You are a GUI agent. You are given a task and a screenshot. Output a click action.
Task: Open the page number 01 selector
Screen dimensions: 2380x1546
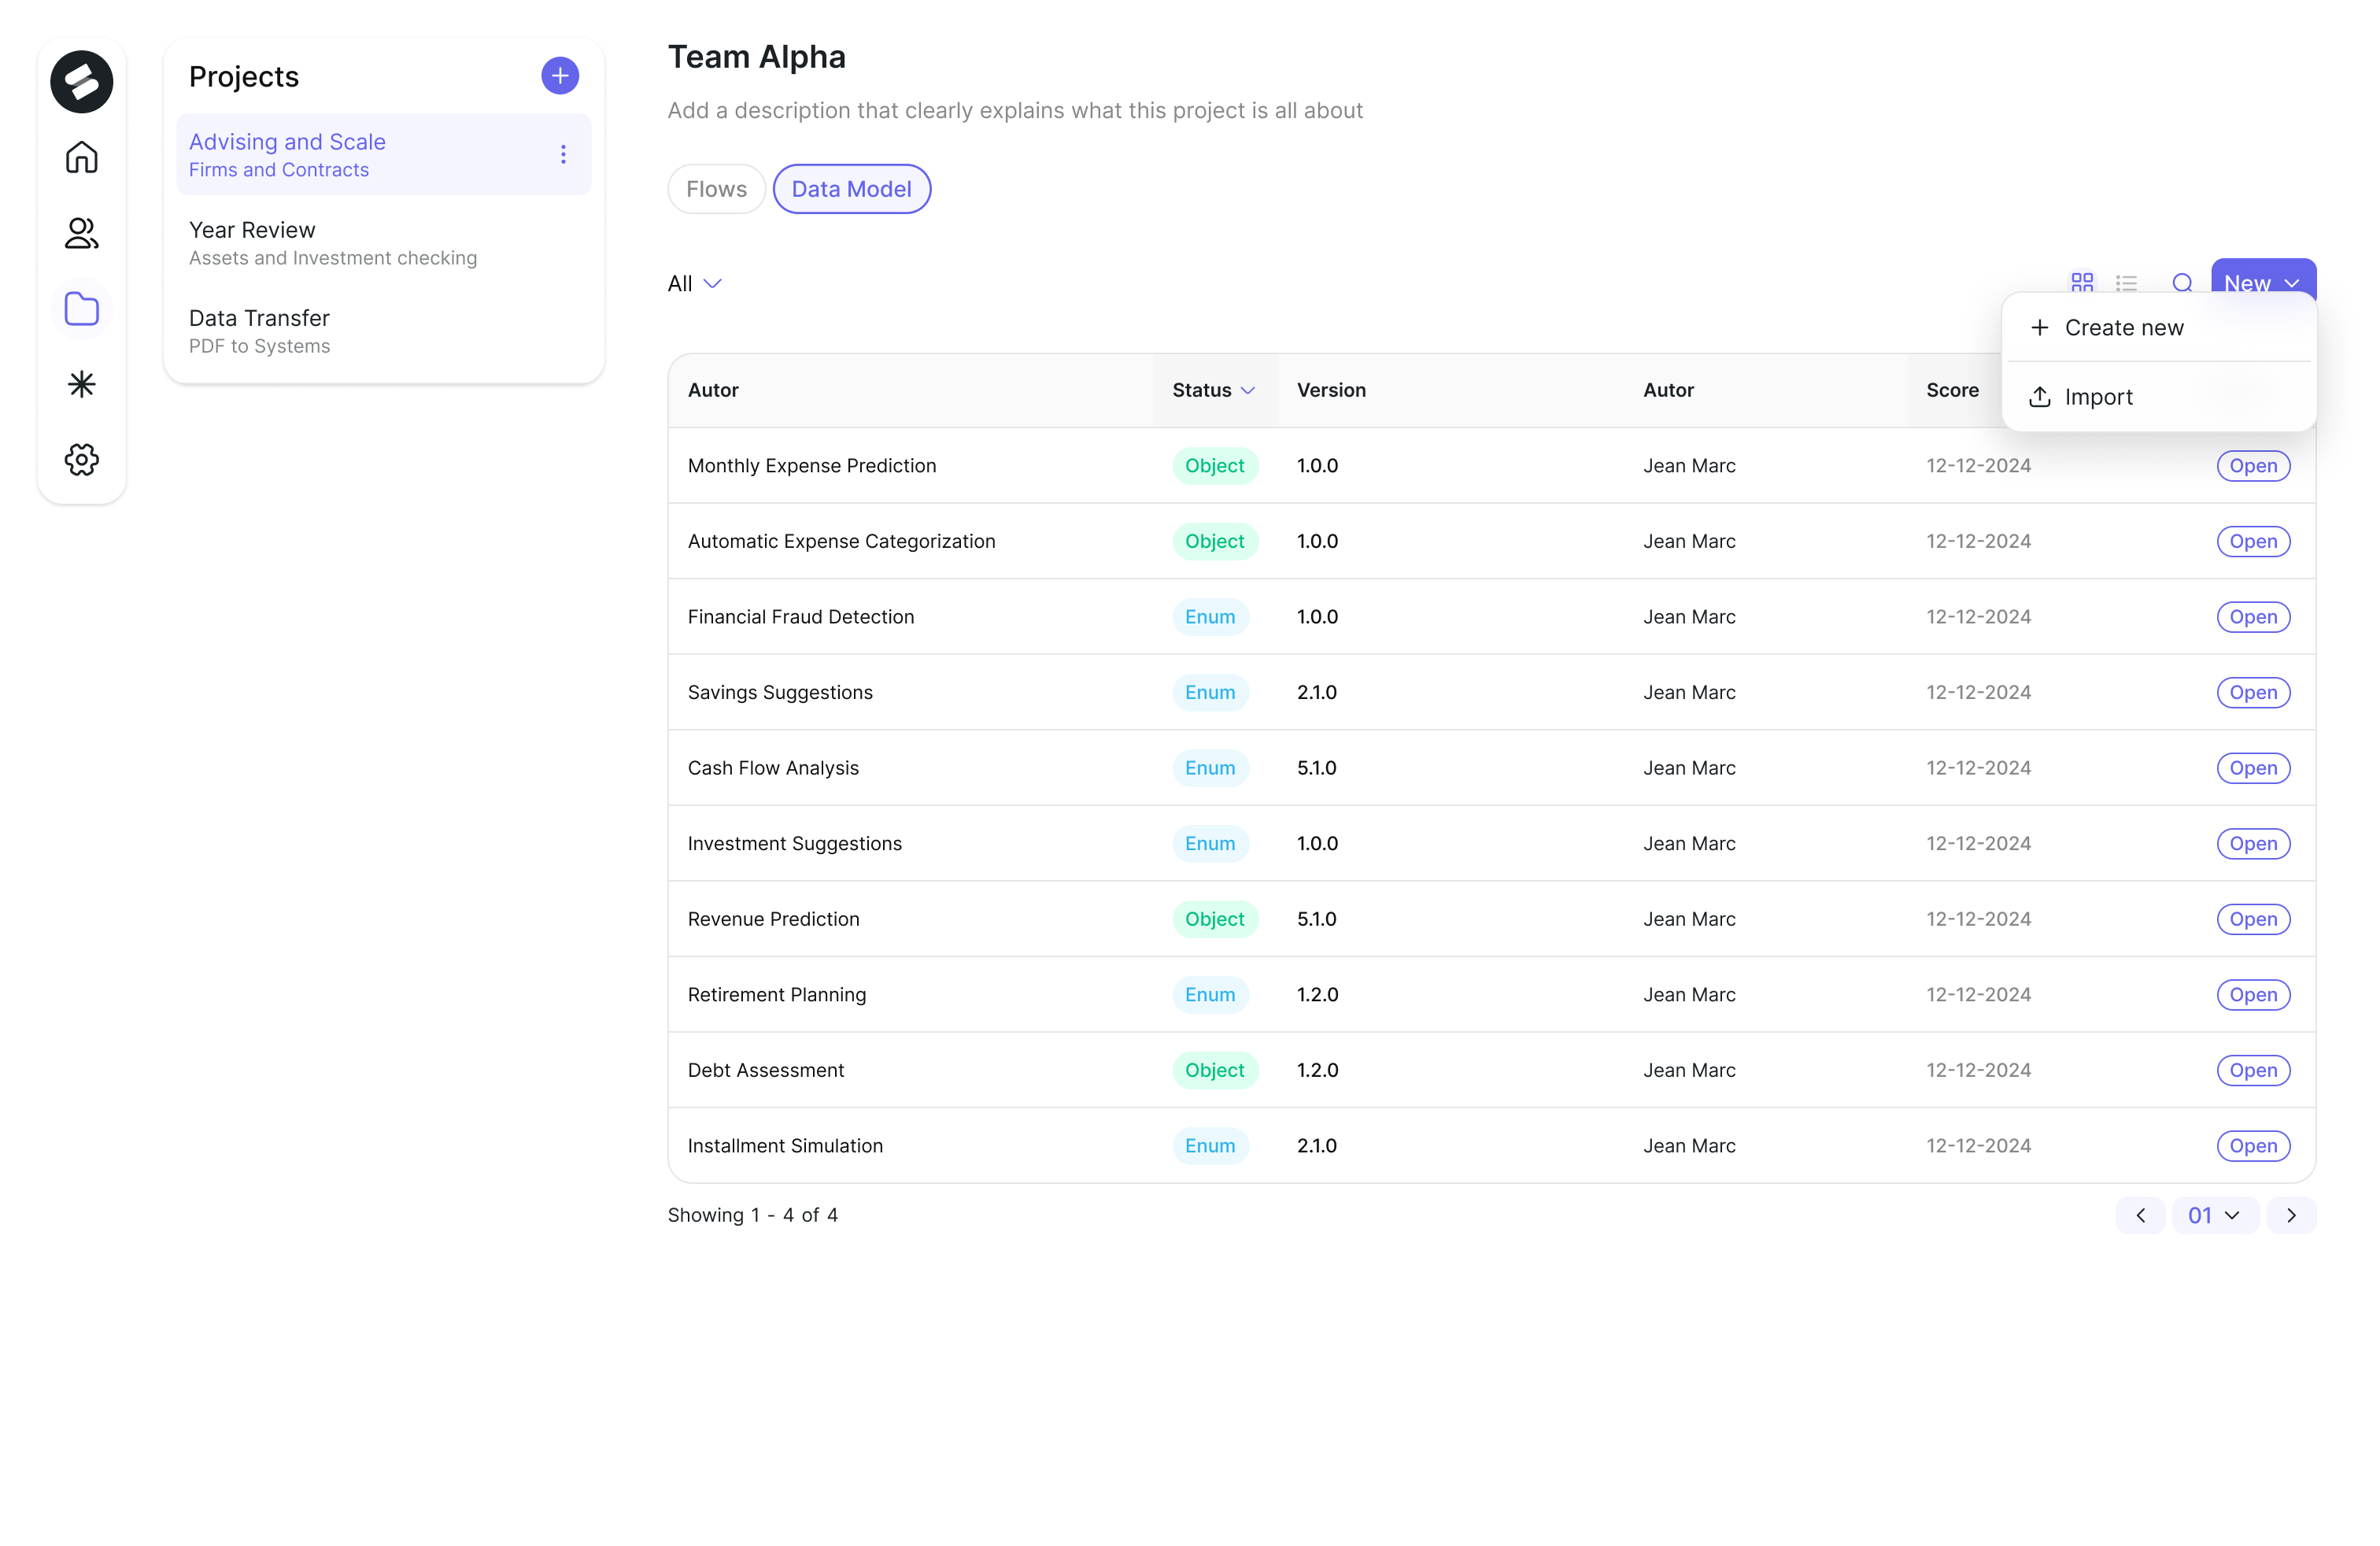point(2215,1215)
